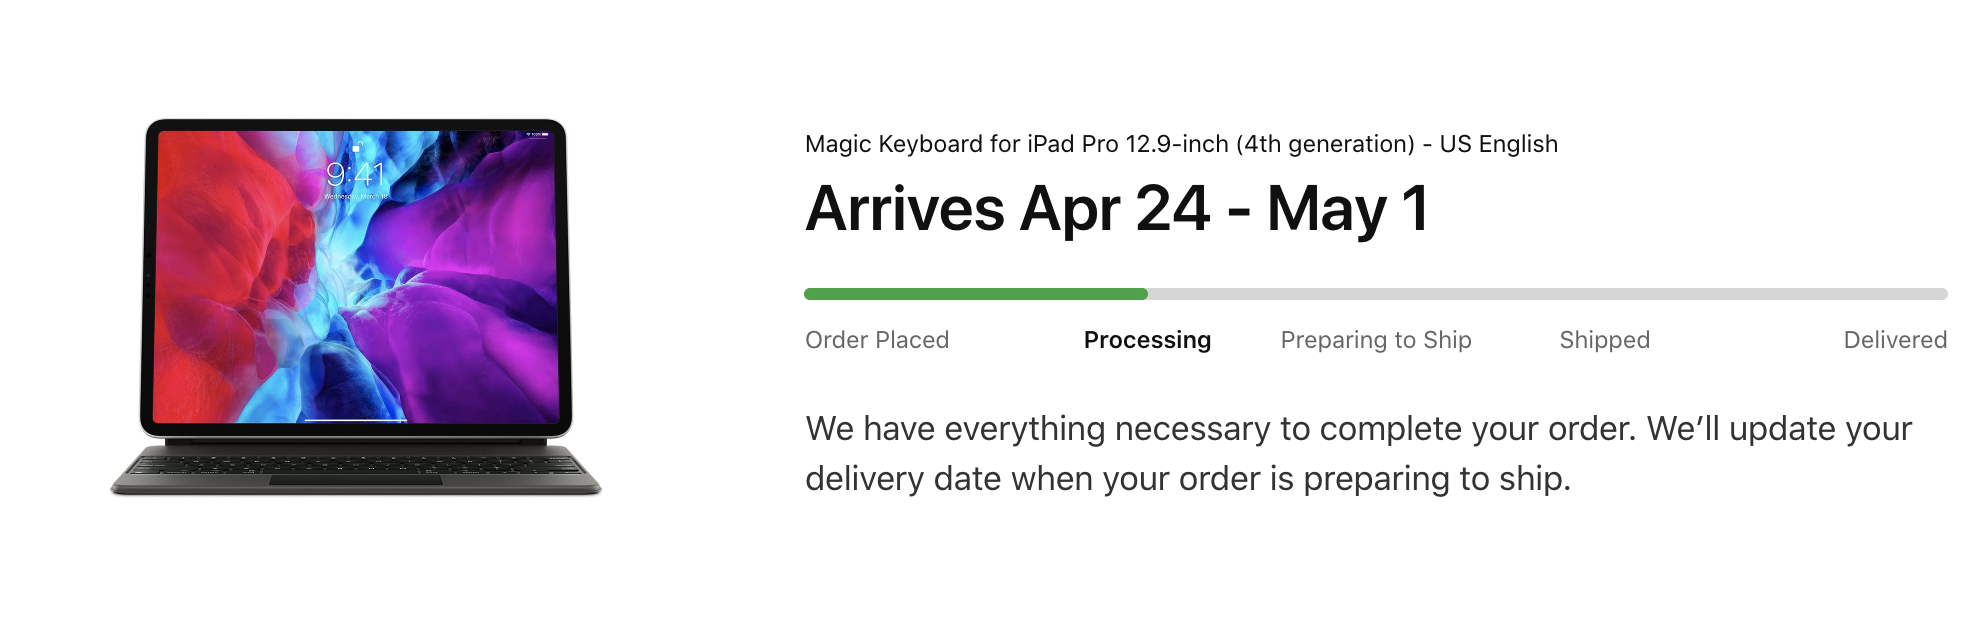1986x644 pixels.
Task: Open the Magic Keyboard for iPad Pro product name
Action: pos(1180,144)
